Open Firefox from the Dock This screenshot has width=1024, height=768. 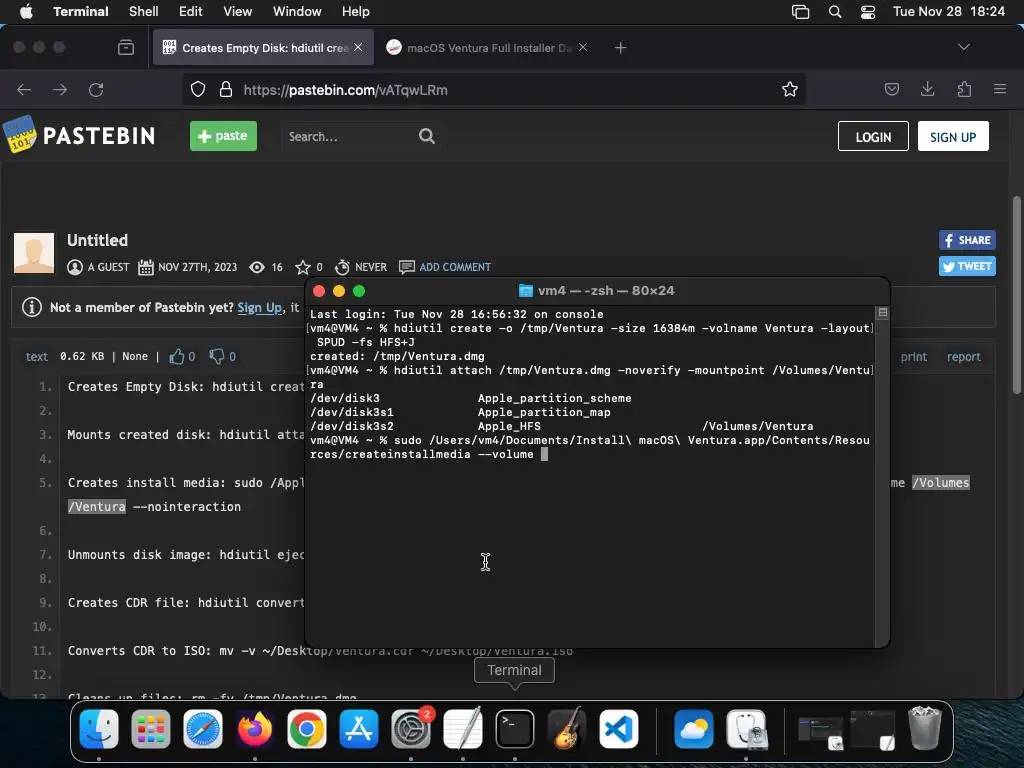255,729
